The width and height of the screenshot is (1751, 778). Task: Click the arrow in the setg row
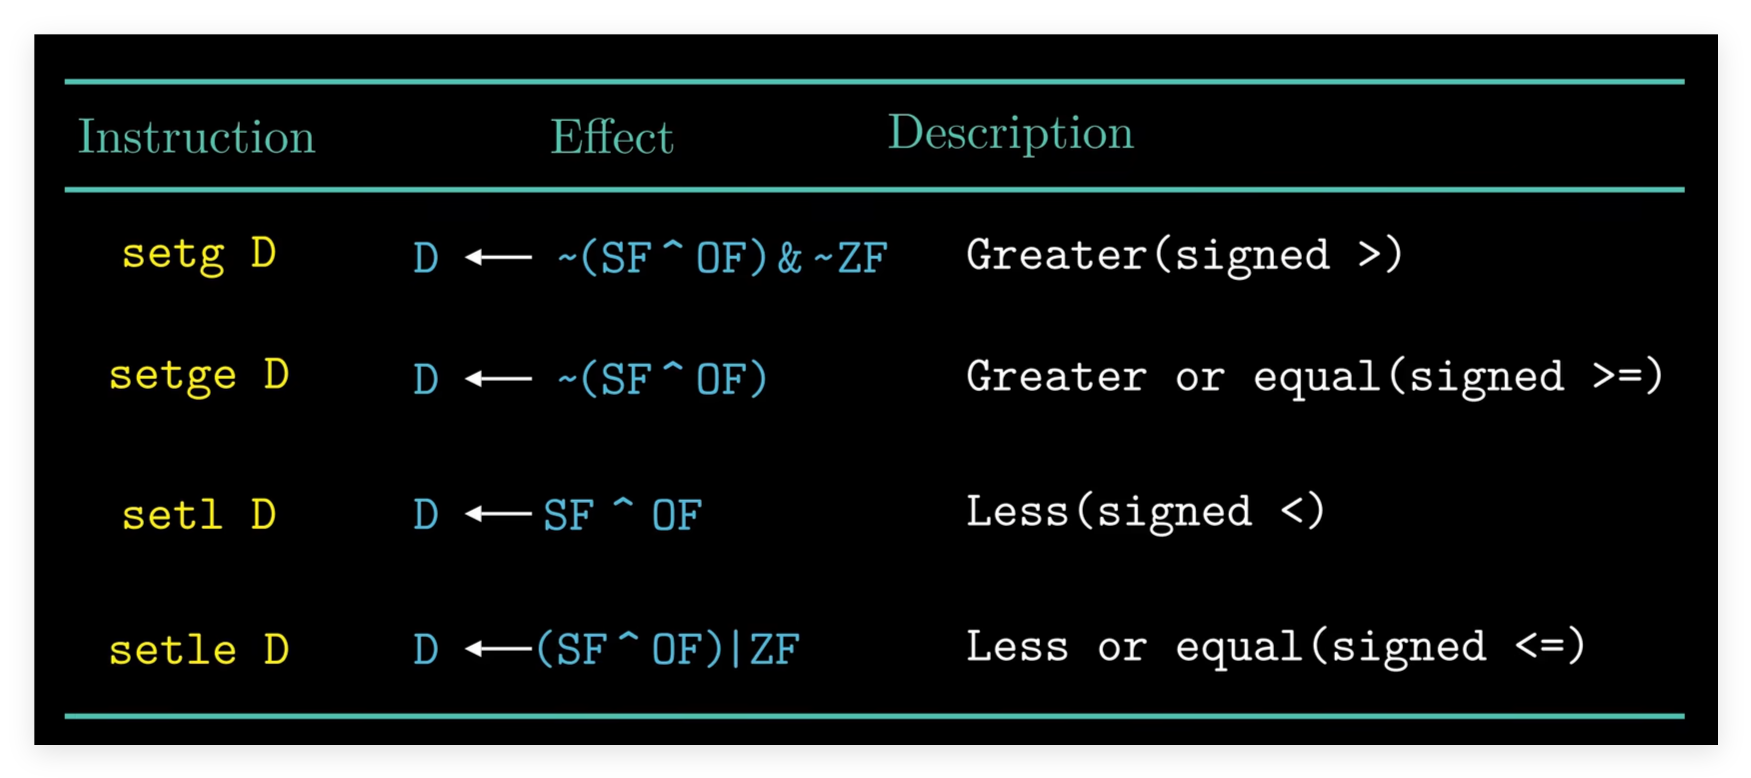coord(499,258)
